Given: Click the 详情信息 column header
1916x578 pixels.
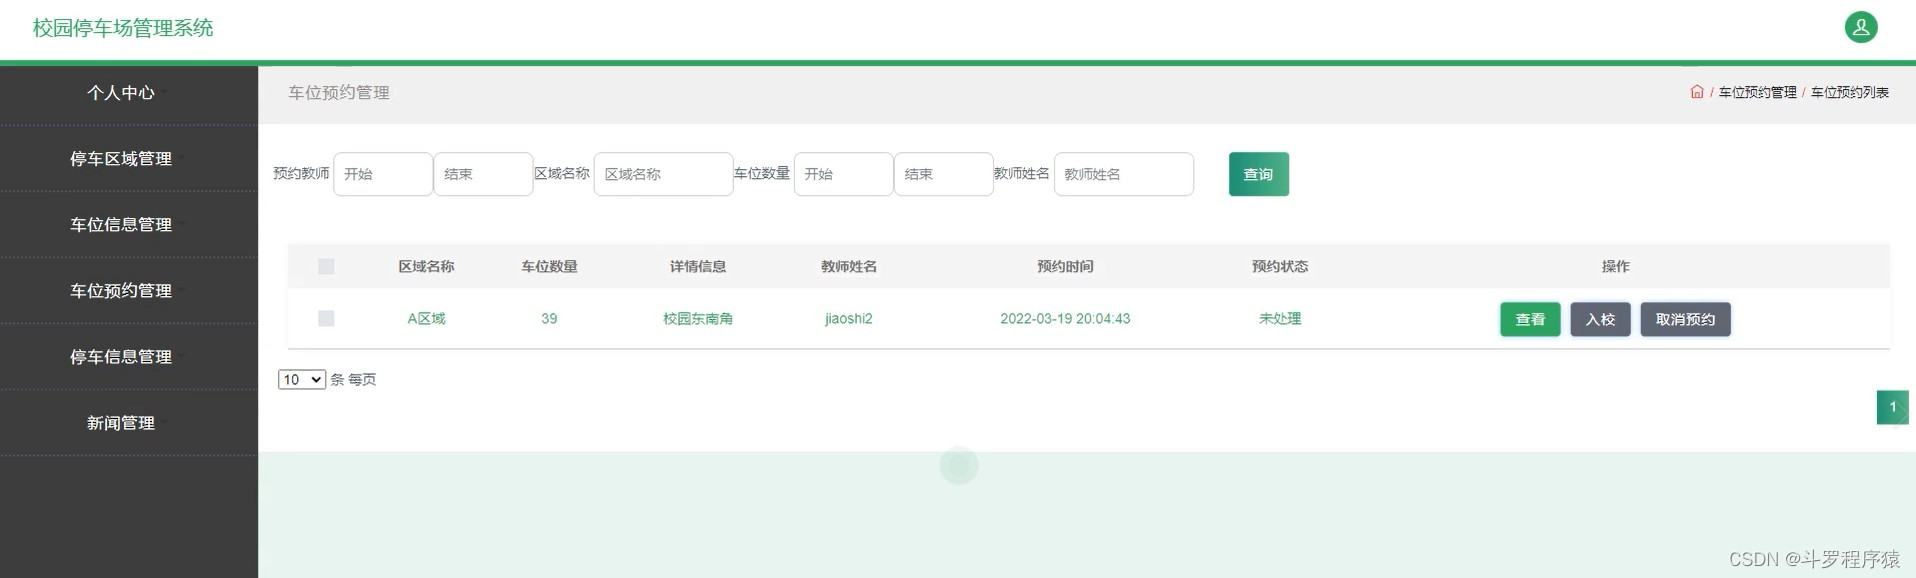Looking at the screenshot, I should pos(698,266).
